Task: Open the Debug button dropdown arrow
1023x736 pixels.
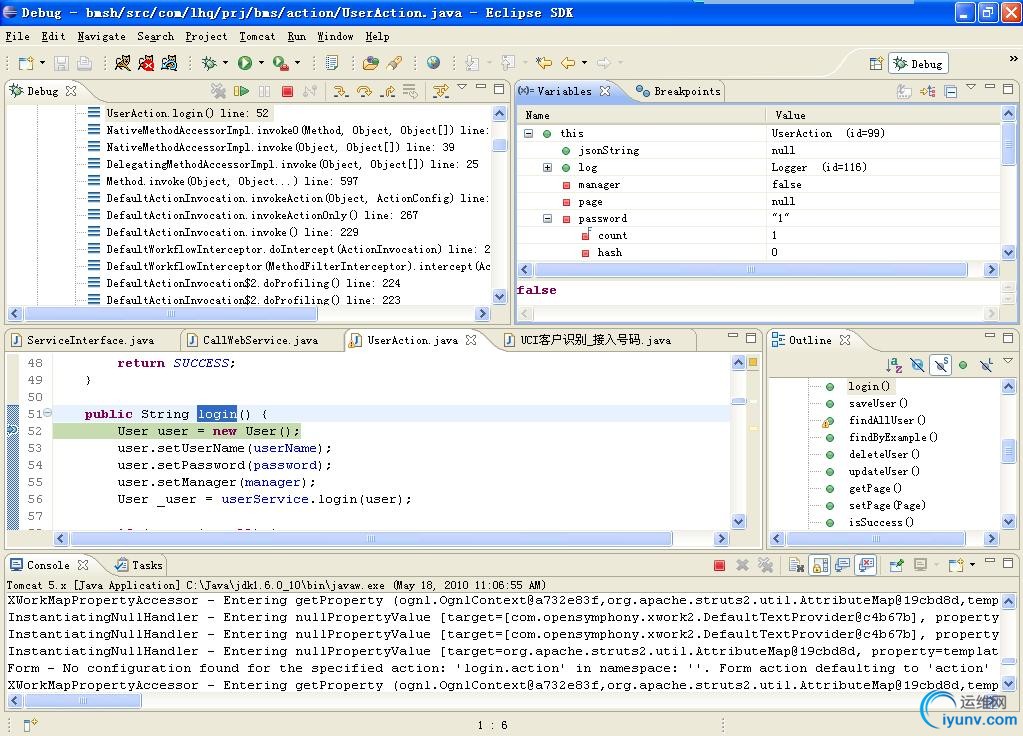Action: (226, 63)
